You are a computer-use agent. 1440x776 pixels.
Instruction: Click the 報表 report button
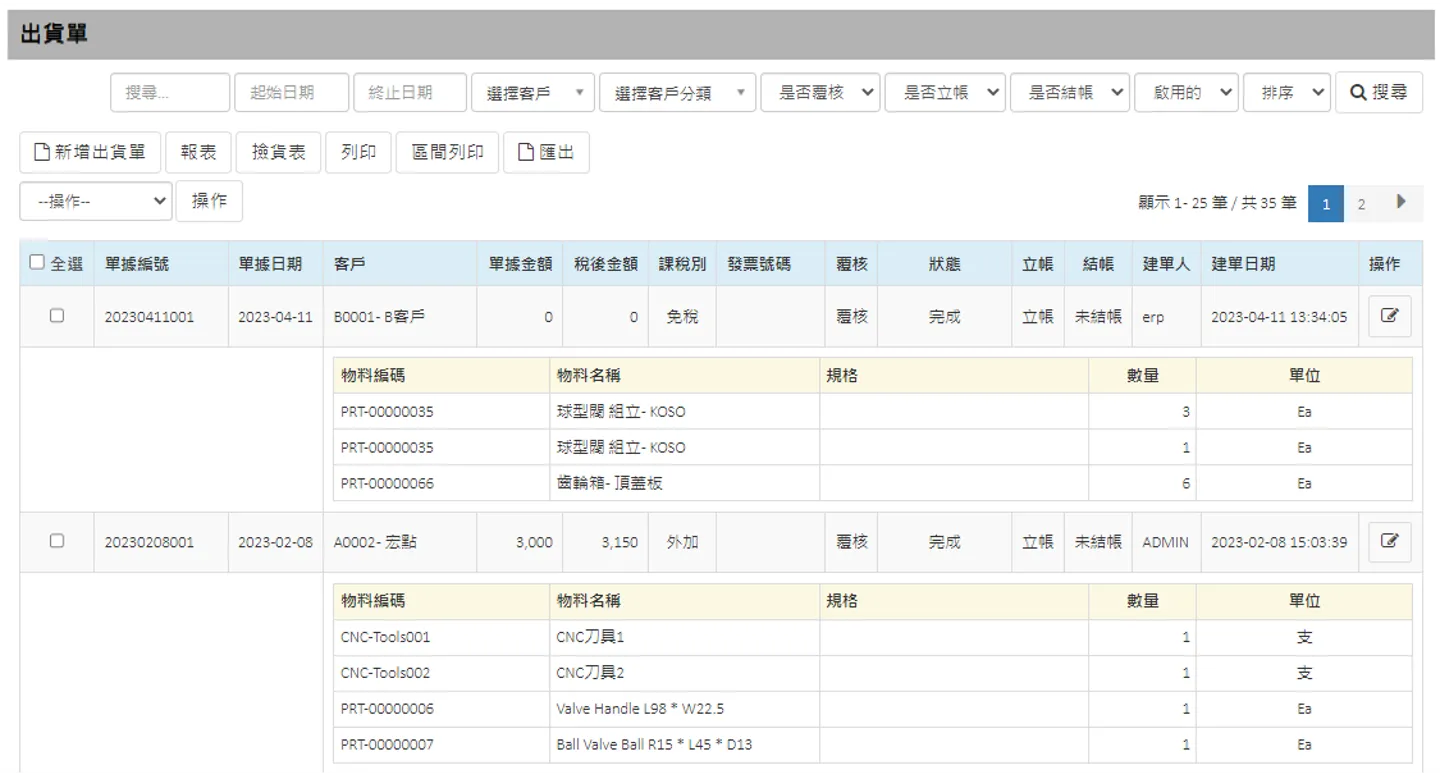click(x=198, y=152)
